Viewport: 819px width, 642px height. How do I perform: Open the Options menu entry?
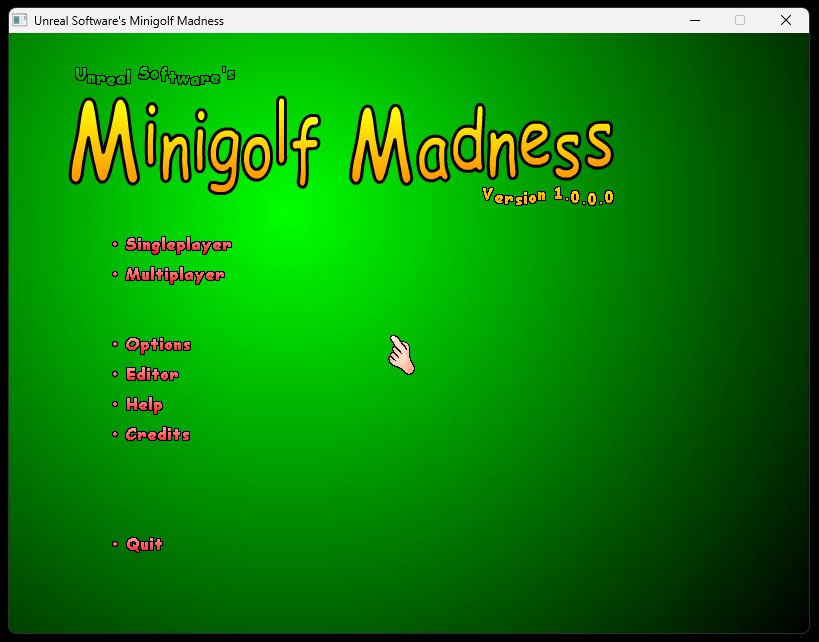(x=158, y=345)
